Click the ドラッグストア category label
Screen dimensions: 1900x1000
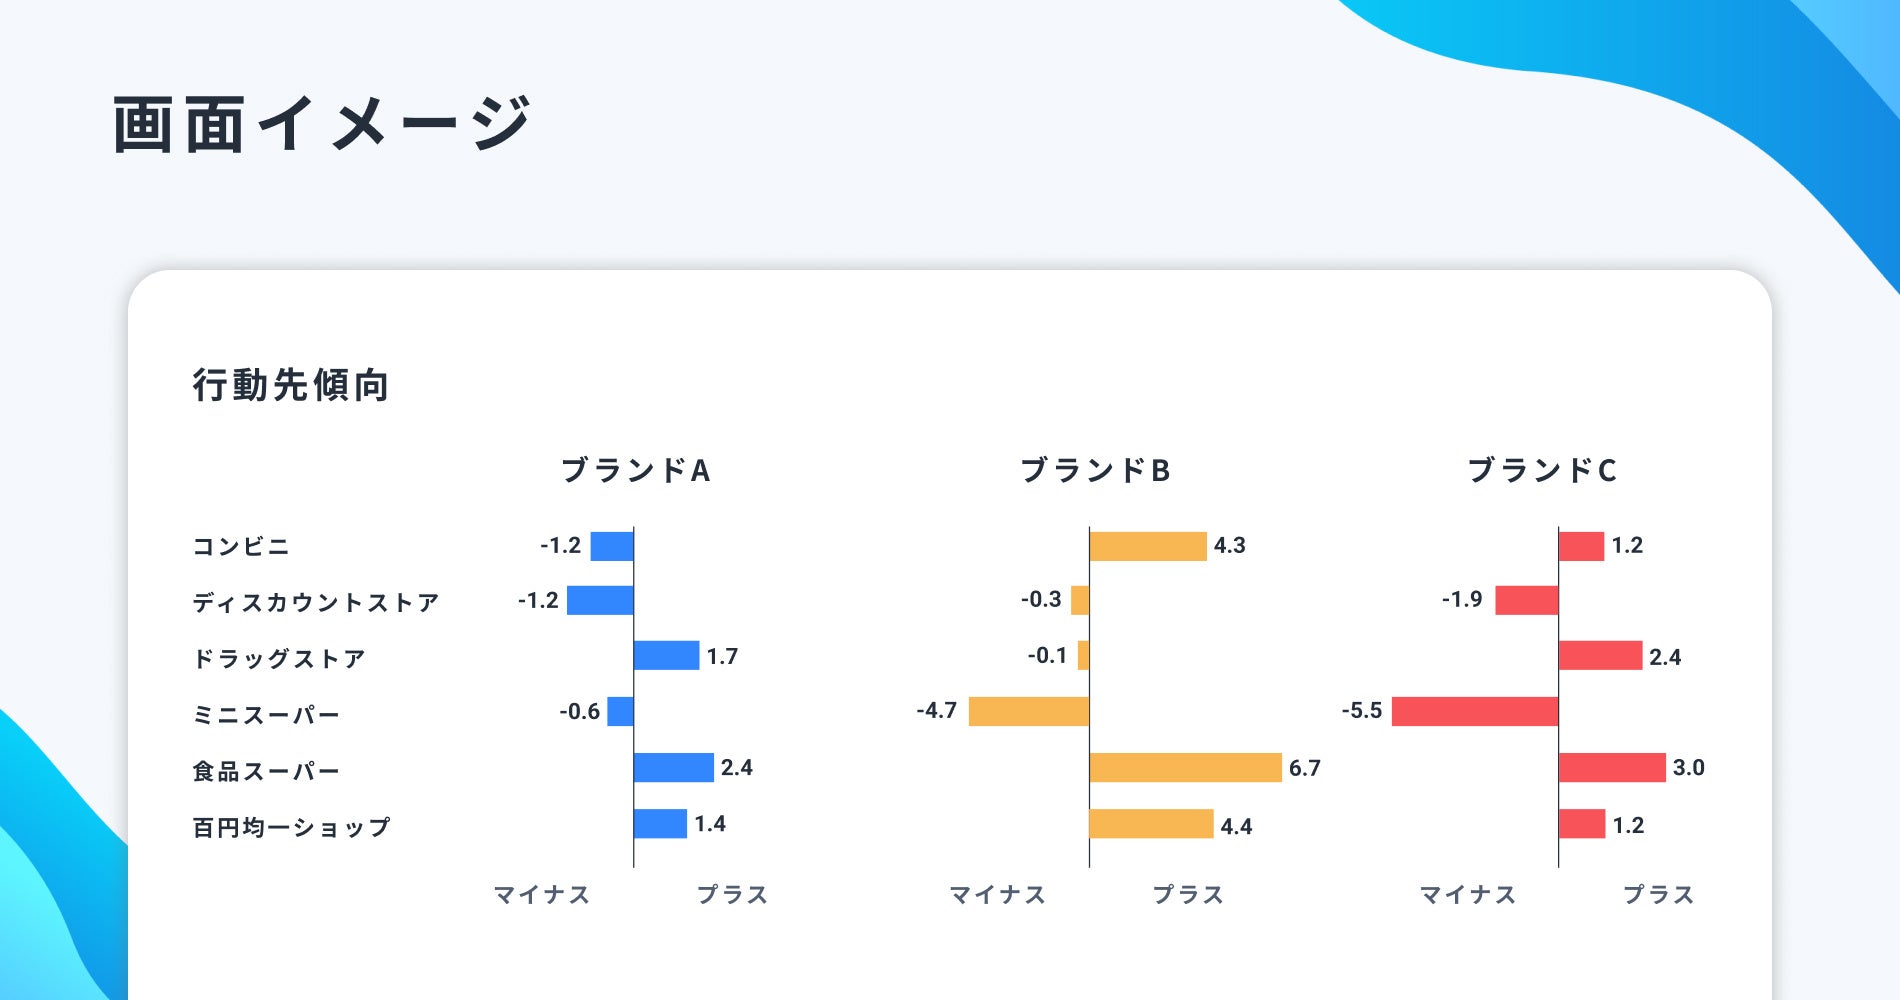(x=279, y=659)
